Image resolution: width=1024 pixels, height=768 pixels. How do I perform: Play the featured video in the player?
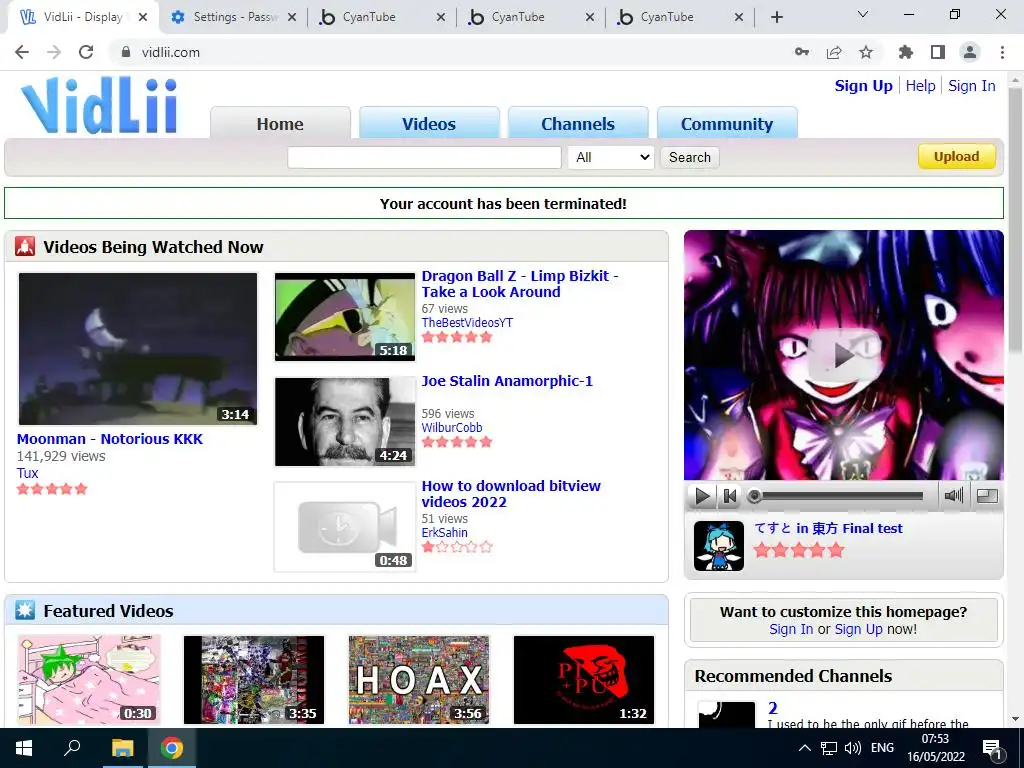point(702,496)
